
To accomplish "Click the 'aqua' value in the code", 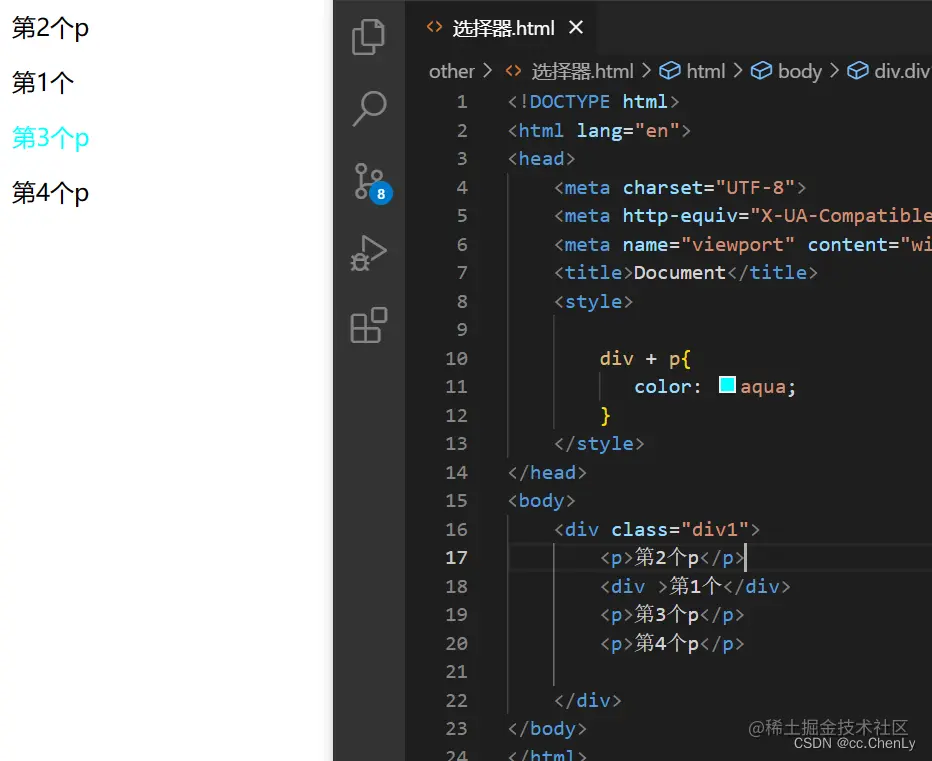I will pyautogui.click(x=763, y=387).
